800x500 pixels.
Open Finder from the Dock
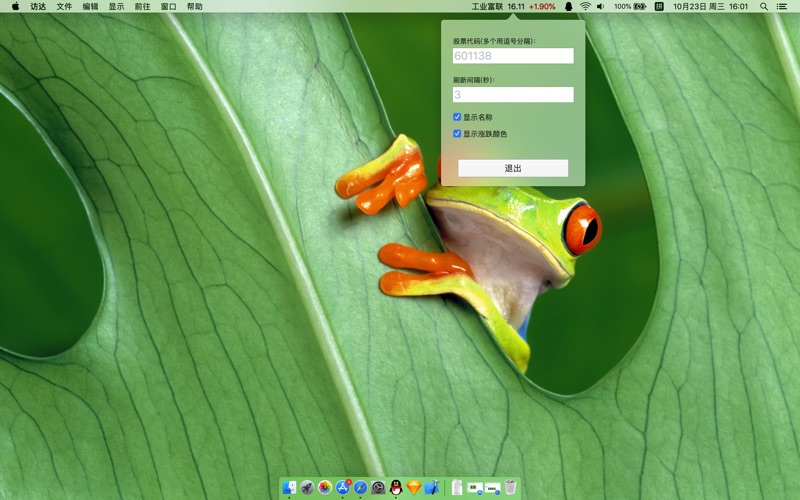[x=289, y=487]
